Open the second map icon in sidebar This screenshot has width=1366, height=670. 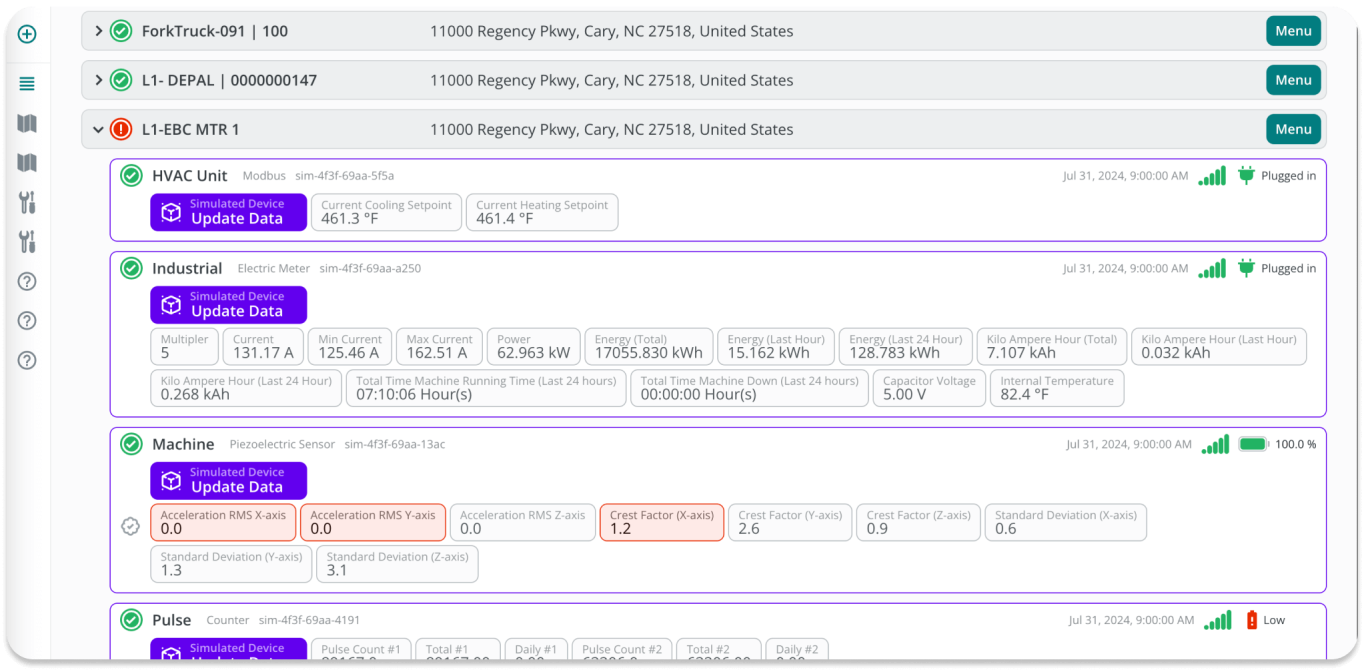[x=27, y=162]
